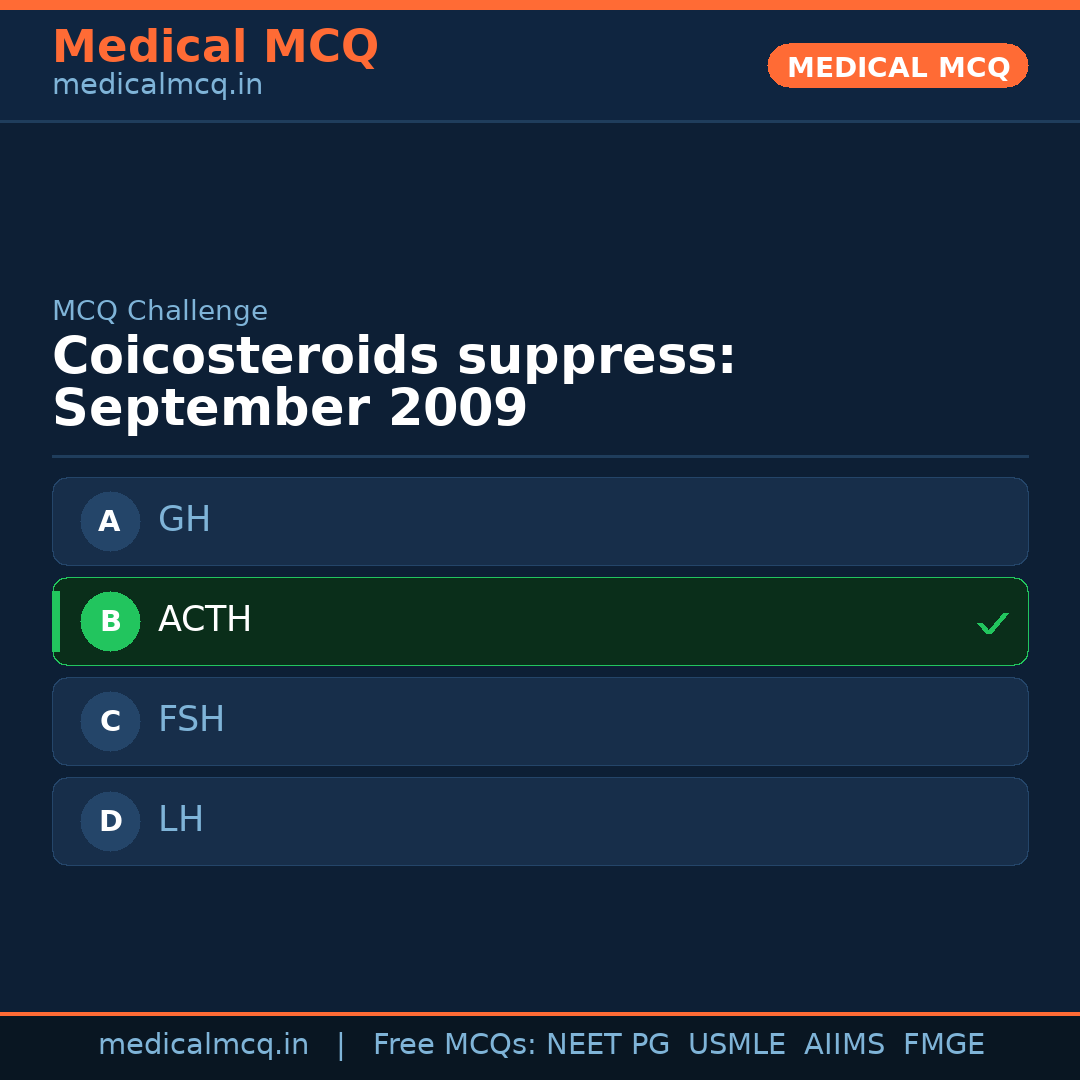Click NEET PG in the footer
Viewport: 1080px width, 1080px height.
pos(608,1045)
